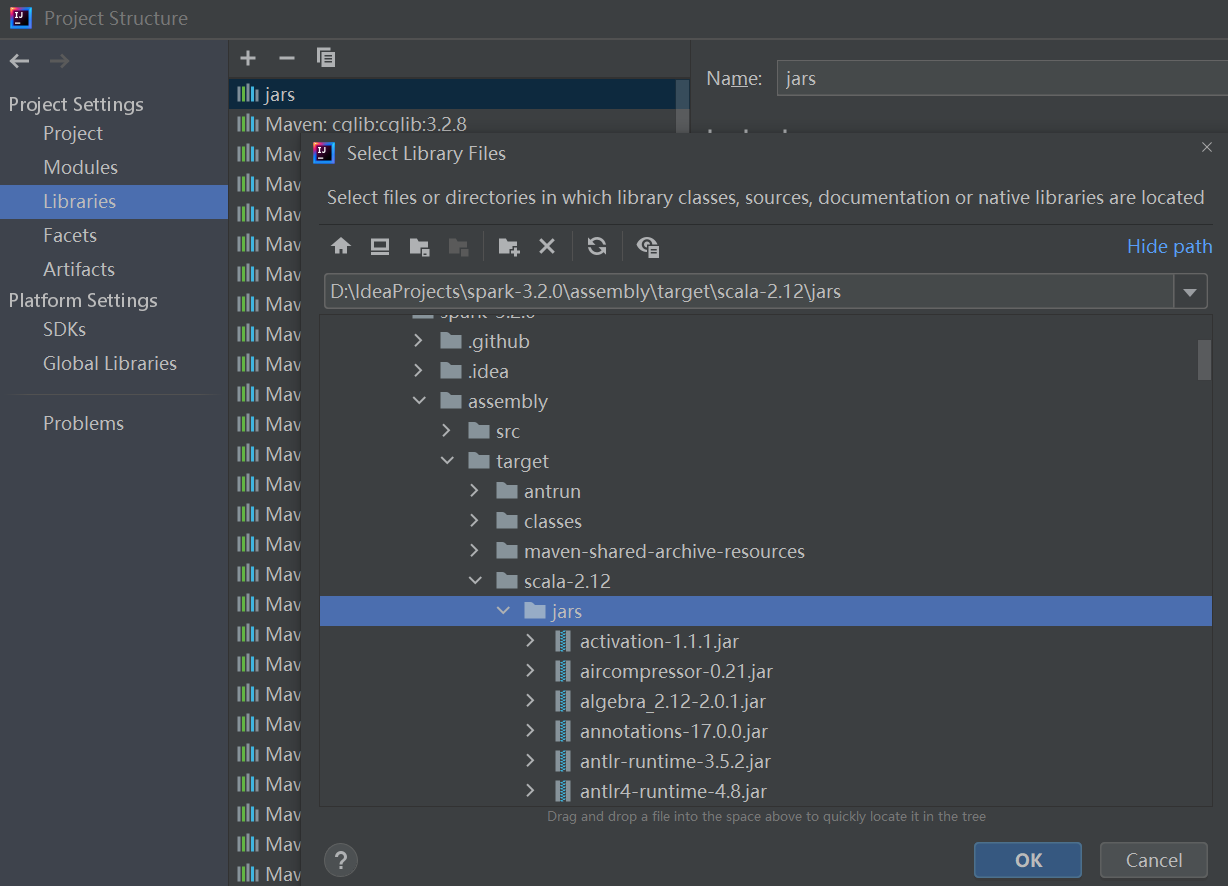Select the jars folder row
Viewport: 1228px width, 886px height.
click(x=766, y=611)
